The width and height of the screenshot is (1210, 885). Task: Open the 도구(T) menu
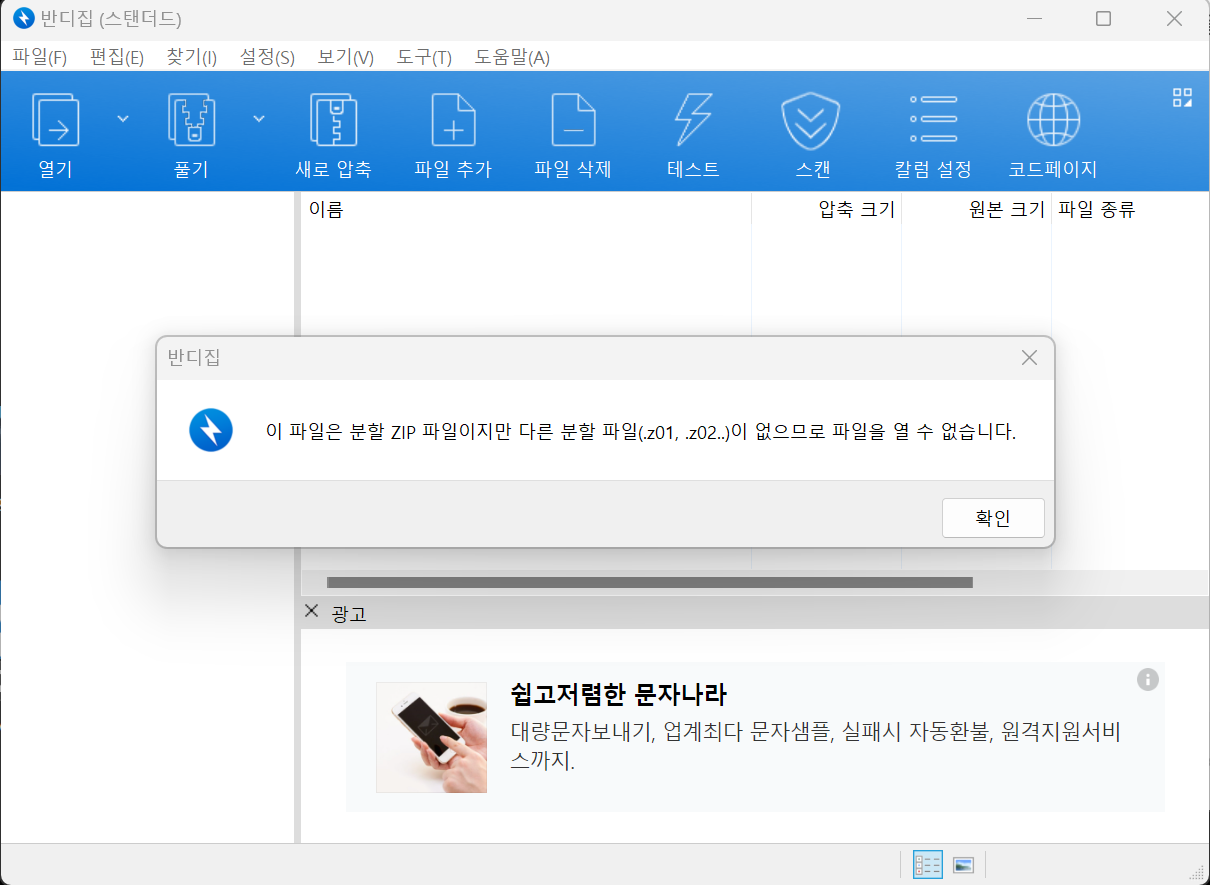click(x=424, y=57)
